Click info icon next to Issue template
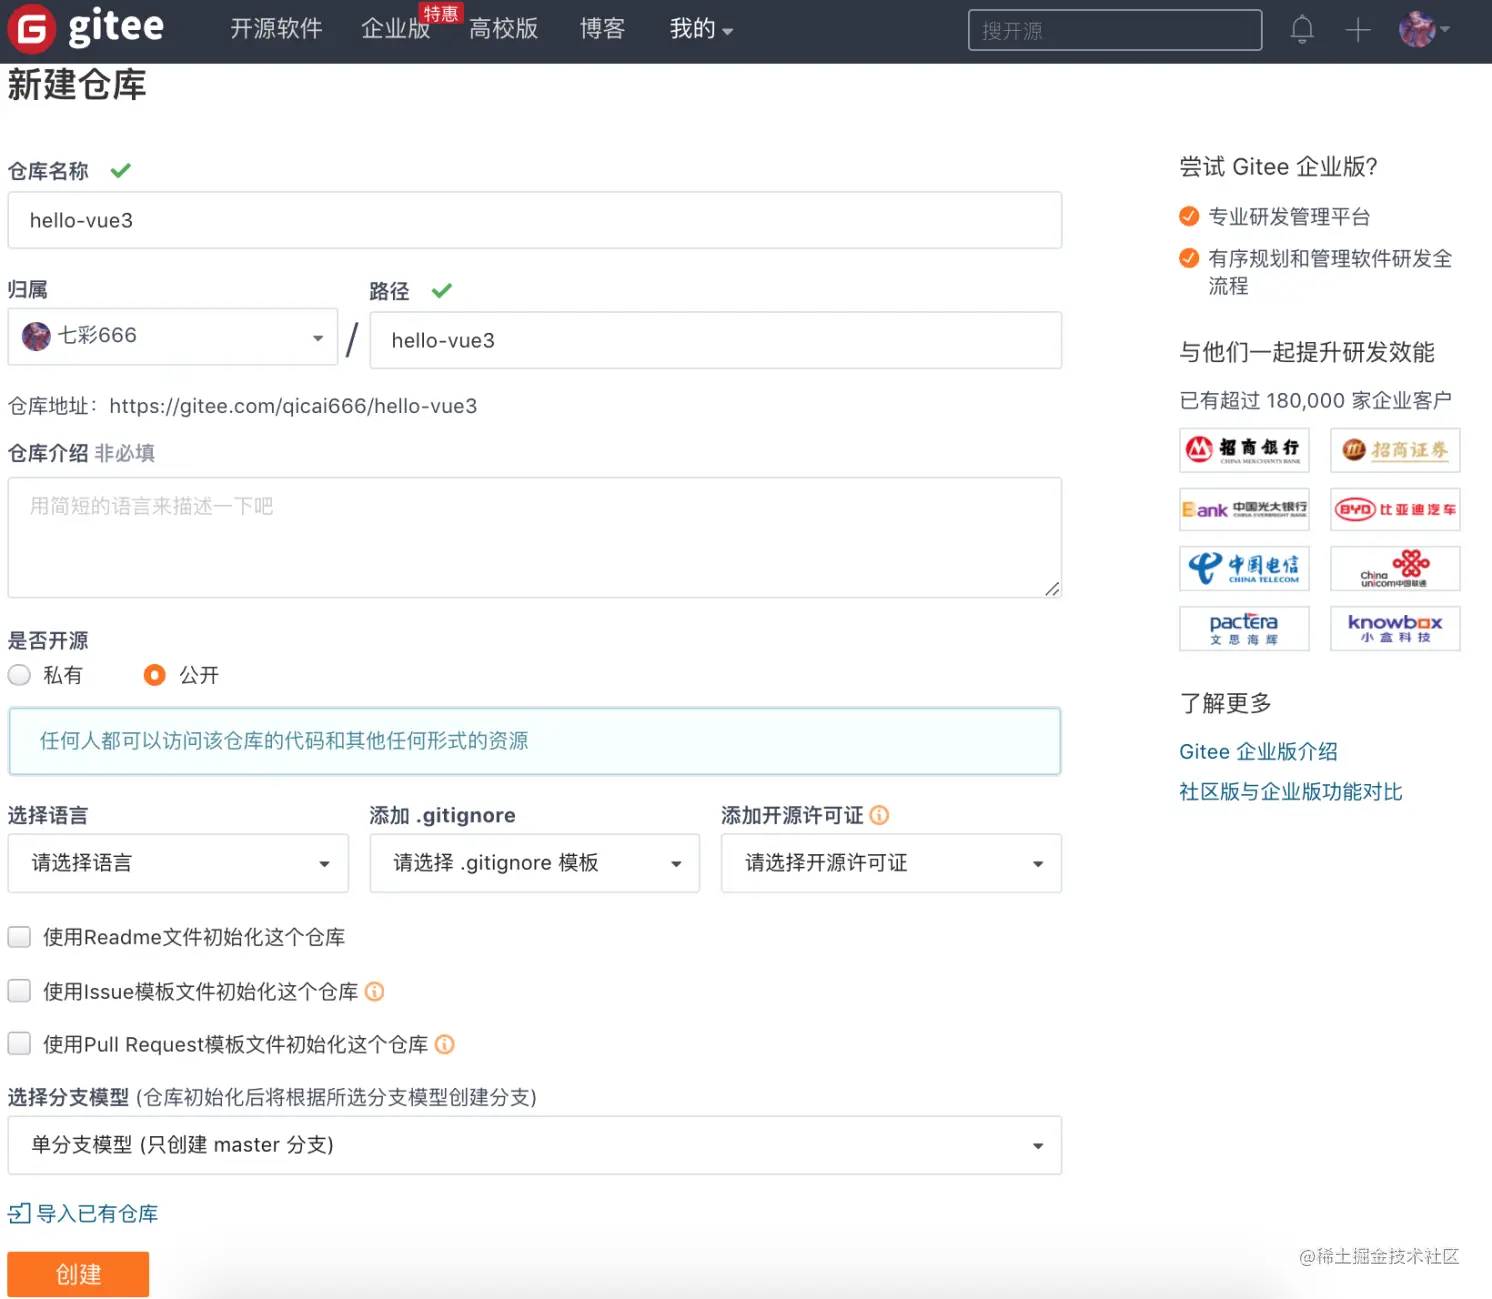 pos(374,991)
